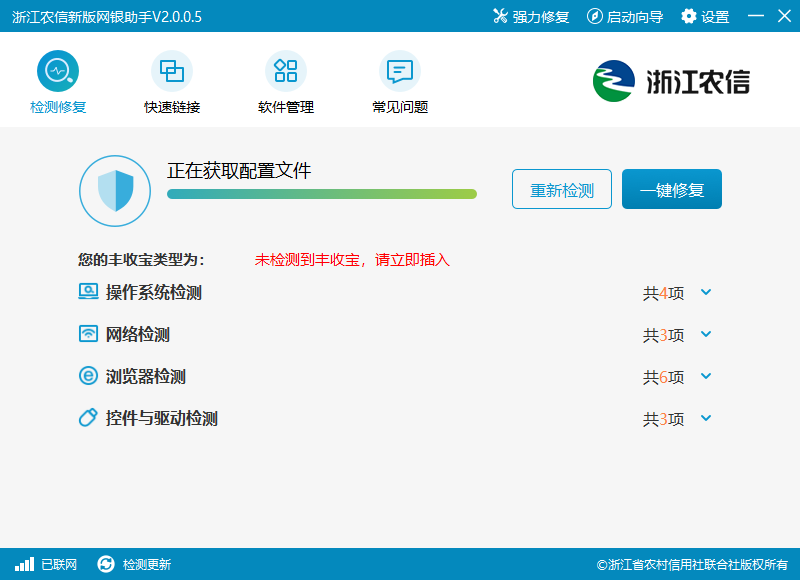Select the 网络检测 row title
Screen dimensions: 800x580
coord(138,335)
